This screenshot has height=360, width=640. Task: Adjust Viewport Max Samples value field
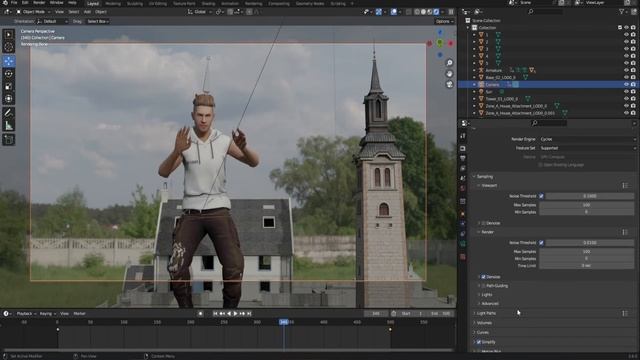[586, 205]
